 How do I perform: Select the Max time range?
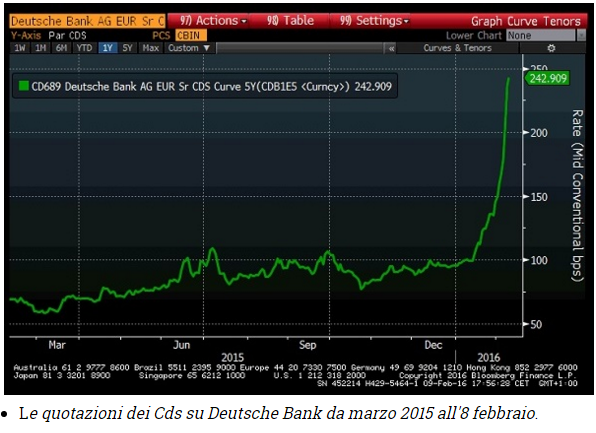tap(151, 48)
